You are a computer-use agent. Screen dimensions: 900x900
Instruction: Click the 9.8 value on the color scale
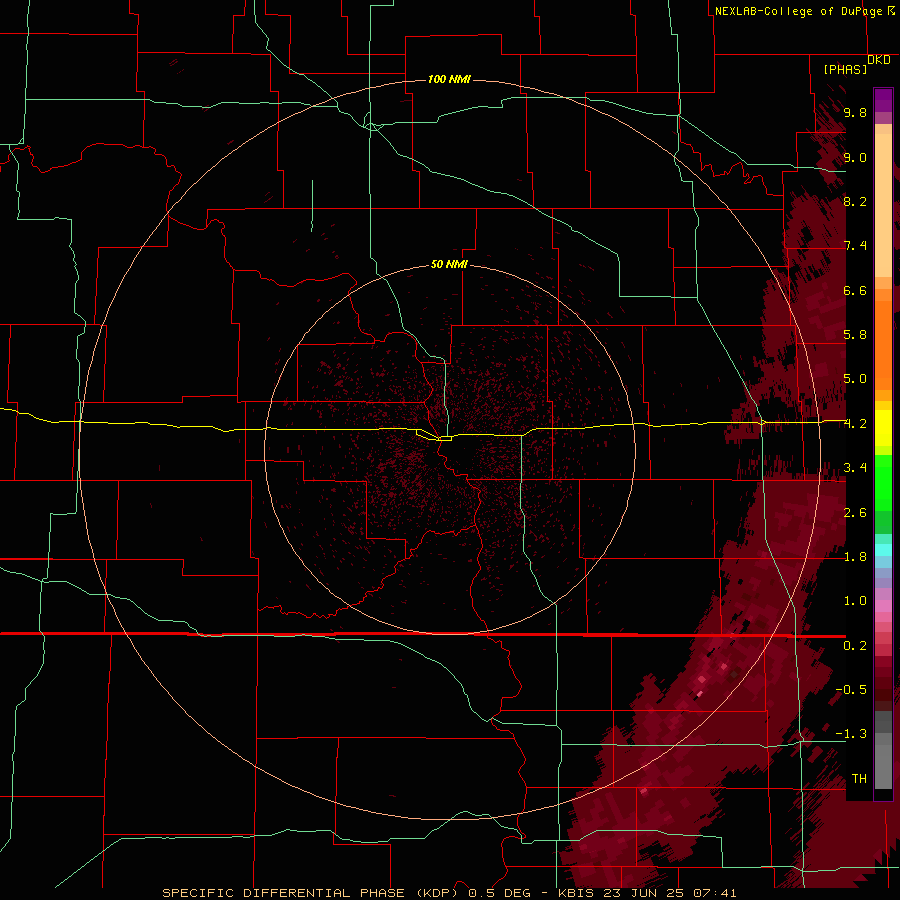point(855,112)
